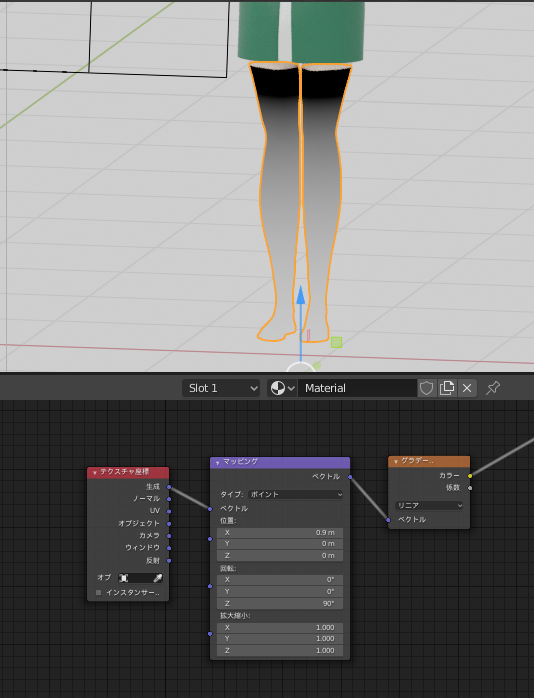Click the カメラ output socket
534x698 pixels.
click(169, 536)
